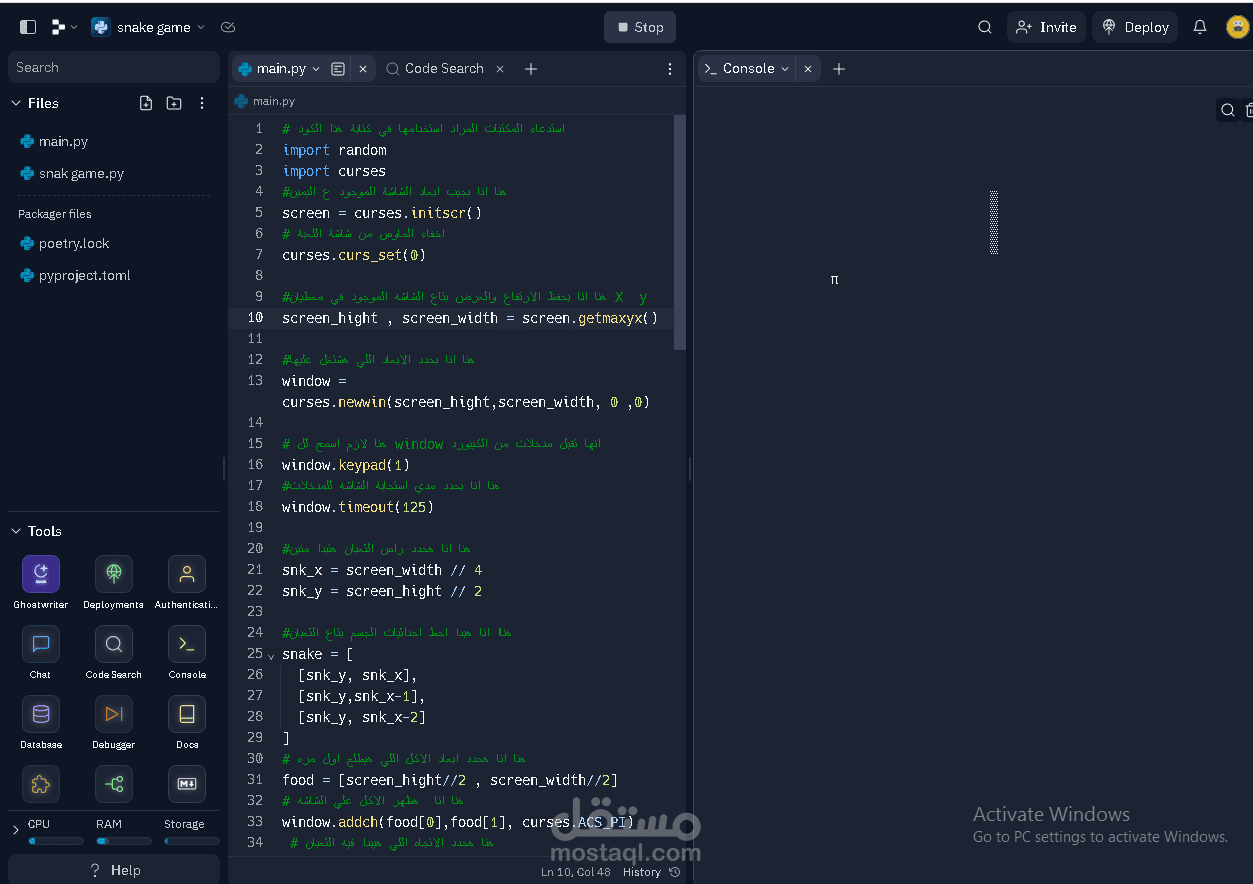Collapse the Tools section
1253x884 pixels.
coord(16,531)
